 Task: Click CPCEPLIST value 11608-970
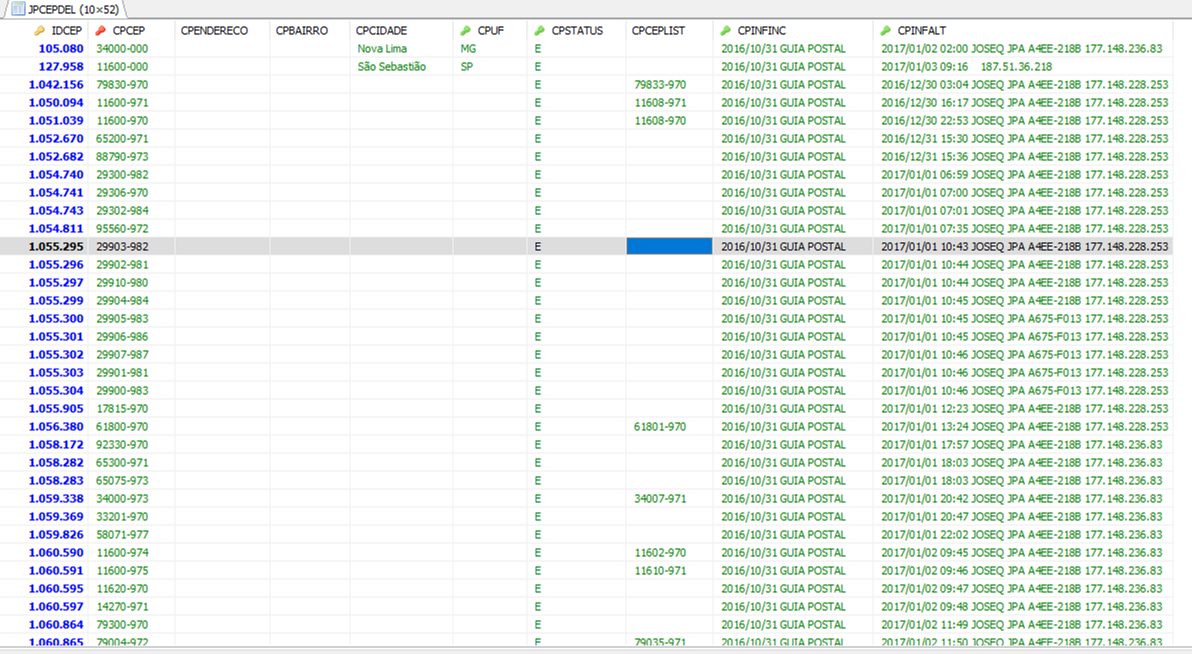[661, 121]
